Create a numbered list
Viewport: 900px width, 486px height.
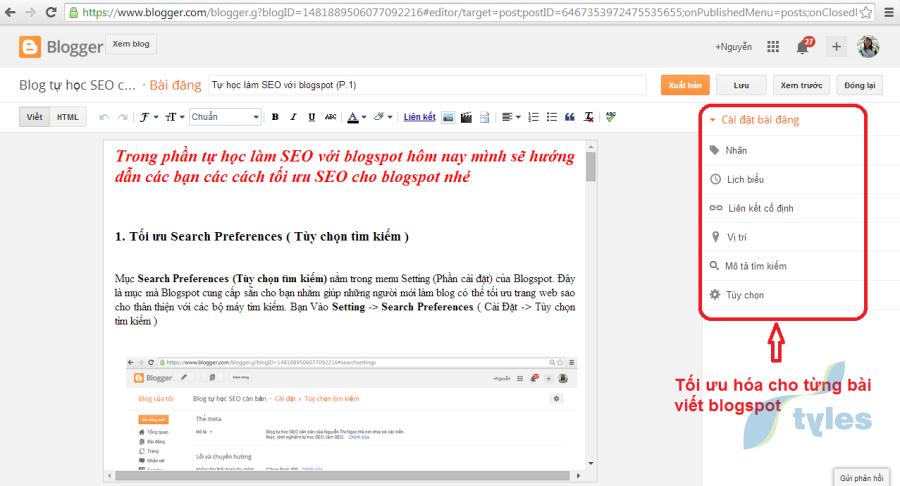click(x=533, y=117)
